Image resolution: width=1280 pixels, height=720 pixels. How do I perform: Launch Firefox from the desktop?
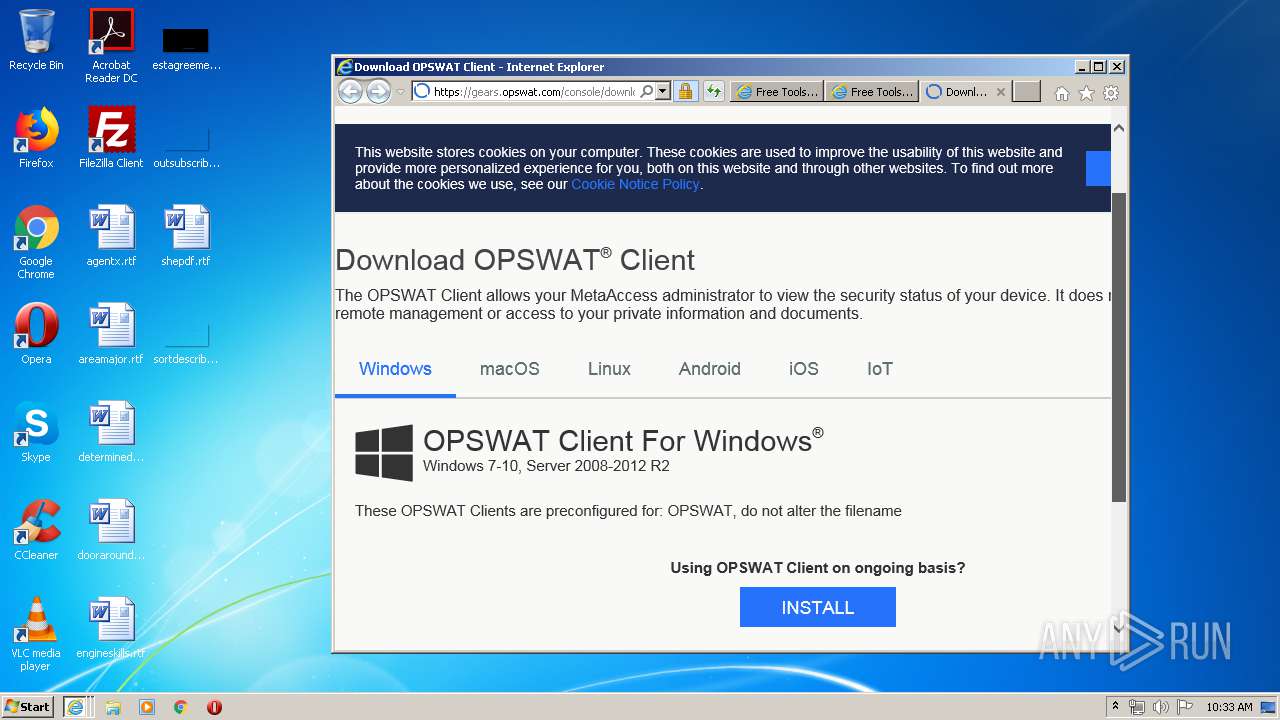36,138
